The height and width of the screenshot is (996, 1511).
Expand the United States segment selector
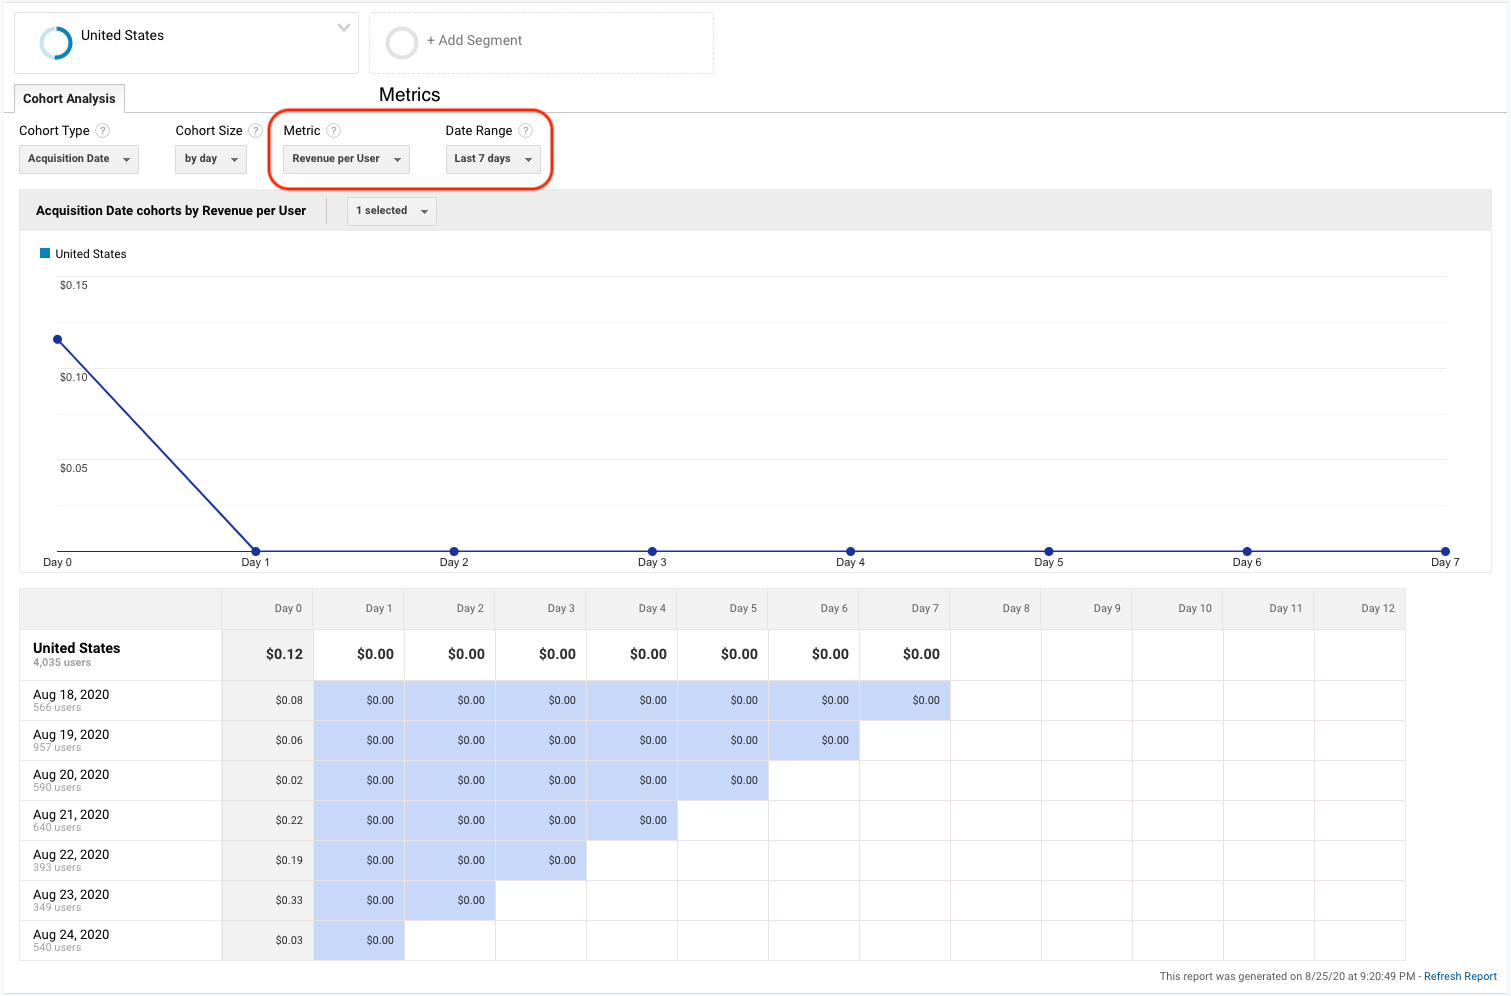[x=343, y=28]
